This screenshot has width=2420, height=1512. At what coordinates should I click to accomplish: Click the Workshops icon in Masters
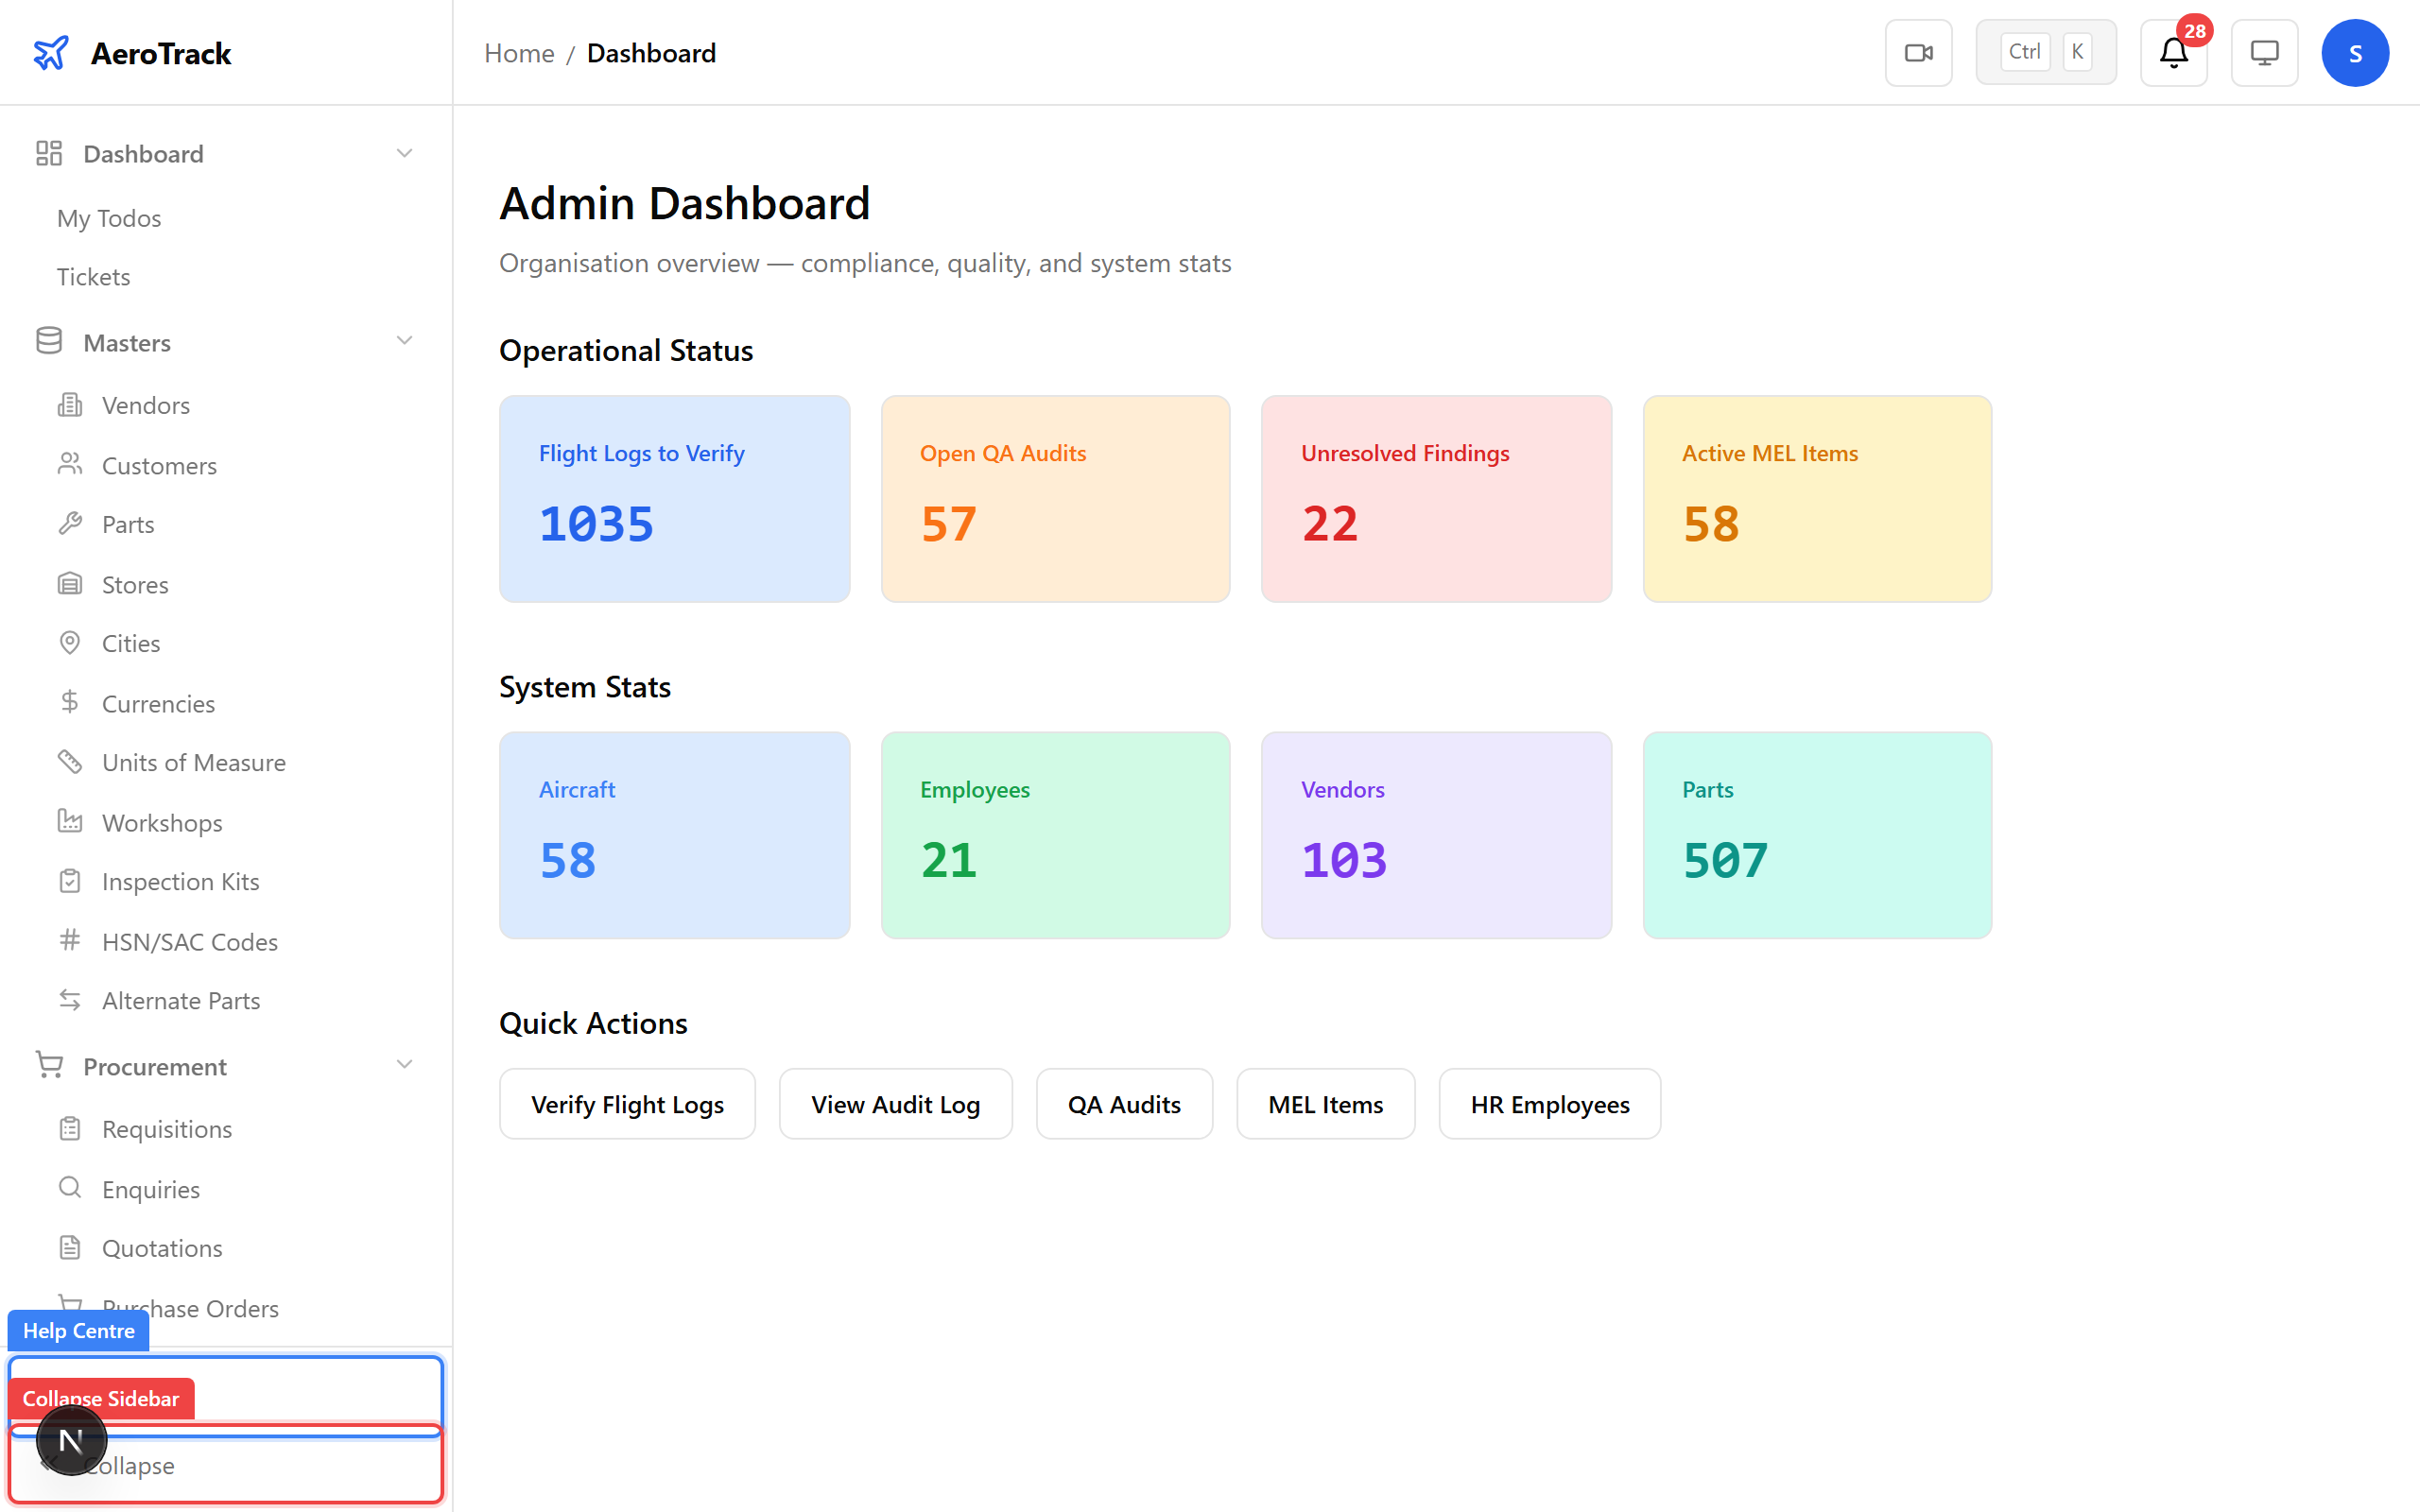pos(70,821)
